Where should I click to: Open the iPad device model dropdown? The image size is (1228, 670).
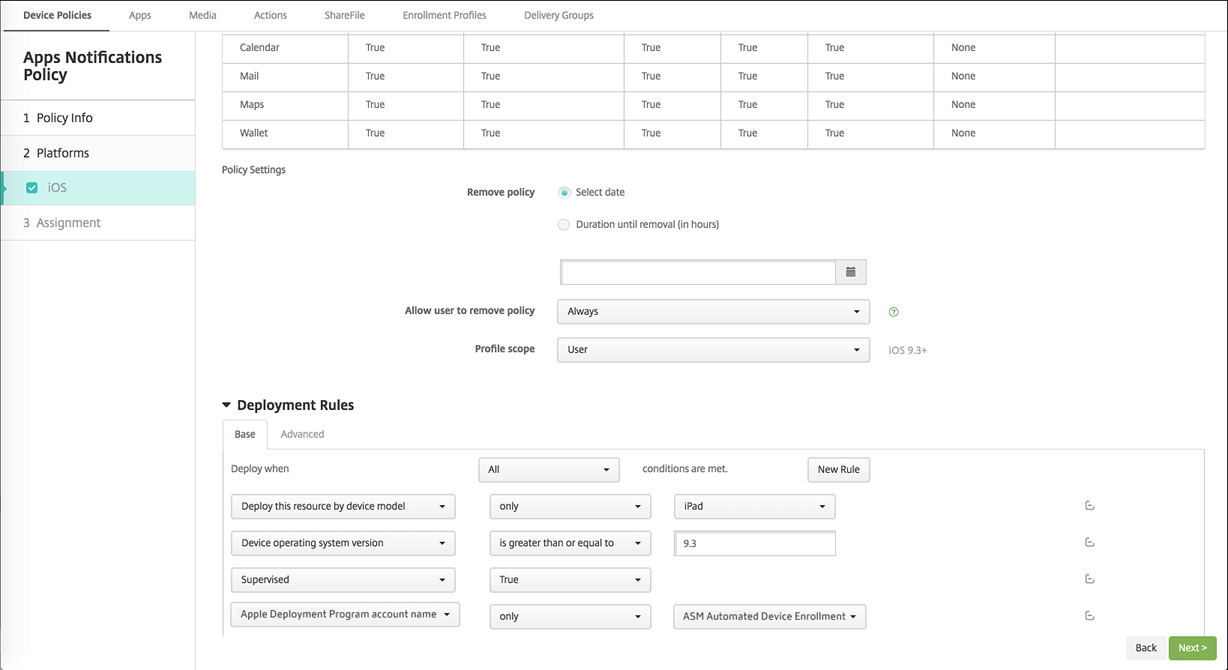pos(755,506)
